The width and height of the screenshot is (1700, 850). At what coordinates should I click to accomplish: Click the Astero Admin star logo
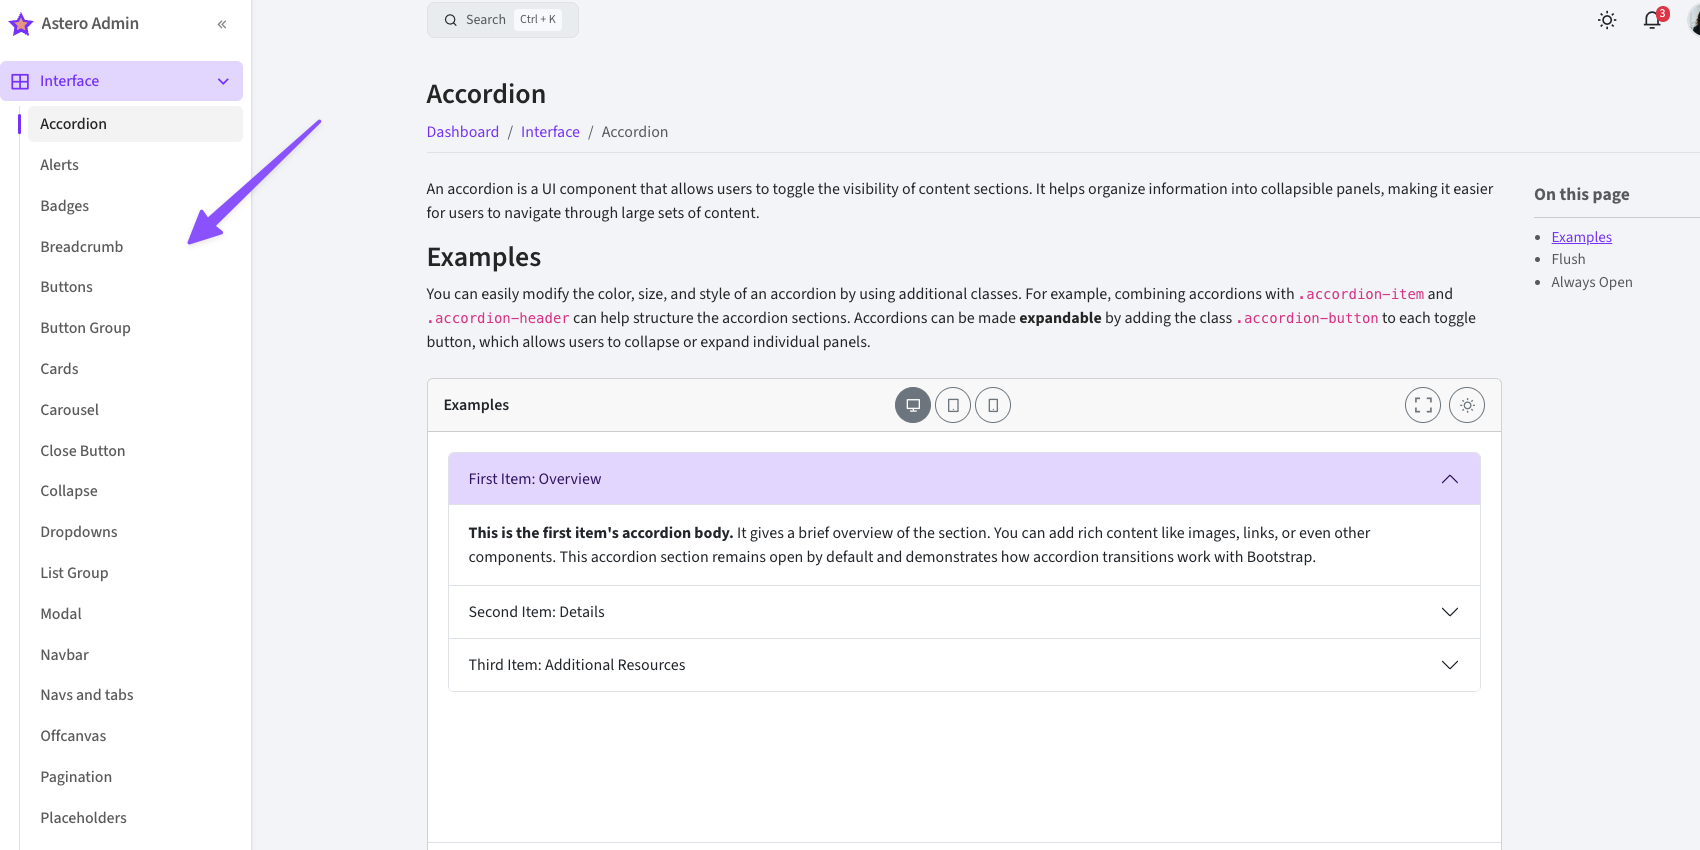(x=21, y=24)
